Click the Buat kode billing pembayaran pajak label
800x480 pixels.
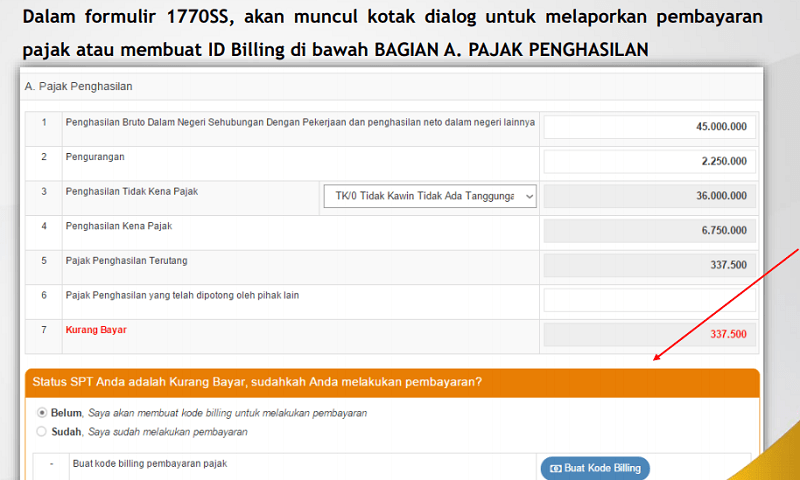point(150,464)
